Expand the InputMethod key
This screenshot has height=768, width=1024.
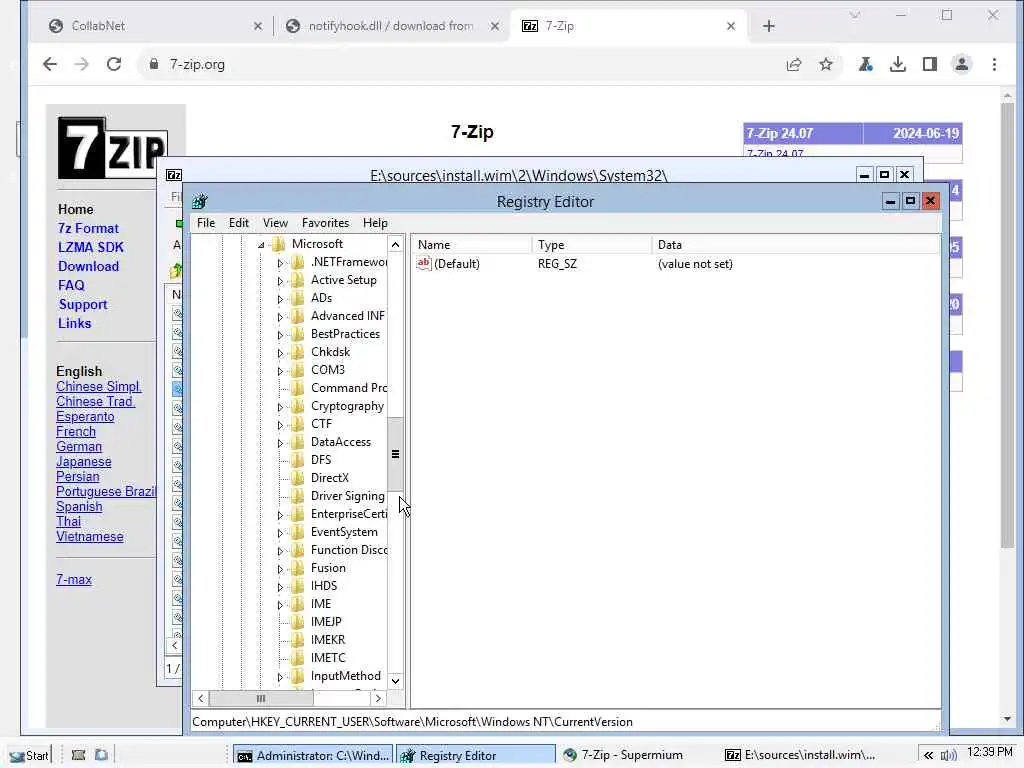tap(280, 677)
